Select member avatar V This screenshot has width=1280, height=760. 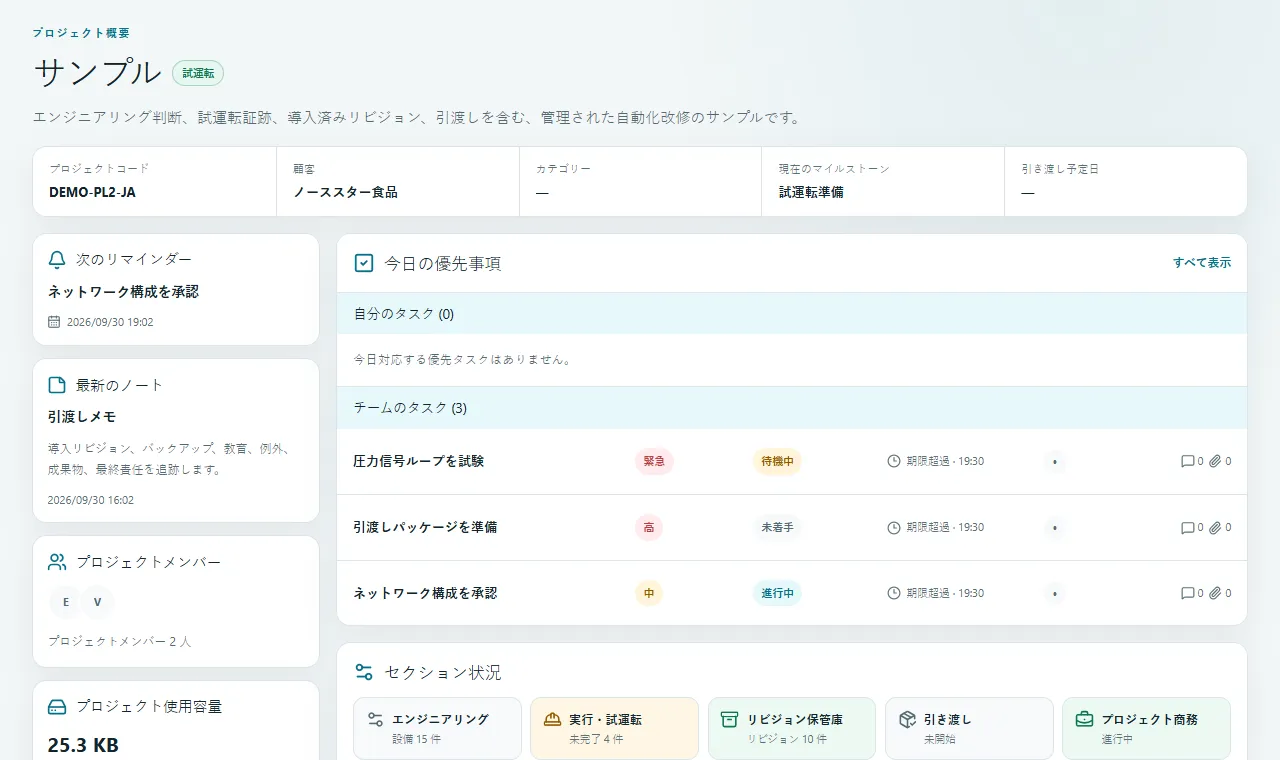(97, 602)
